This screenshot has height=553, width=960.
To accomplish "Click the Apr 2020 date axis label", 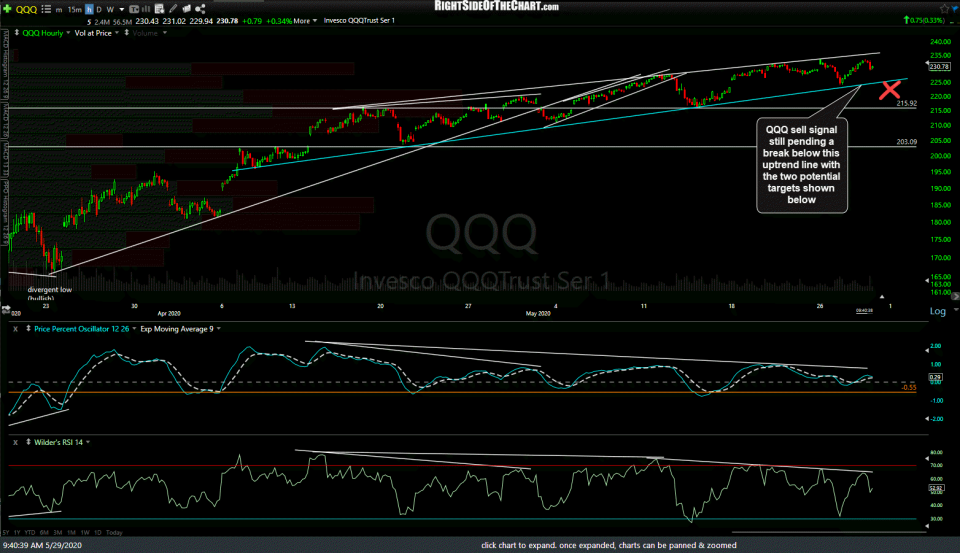I will (169, 313).
